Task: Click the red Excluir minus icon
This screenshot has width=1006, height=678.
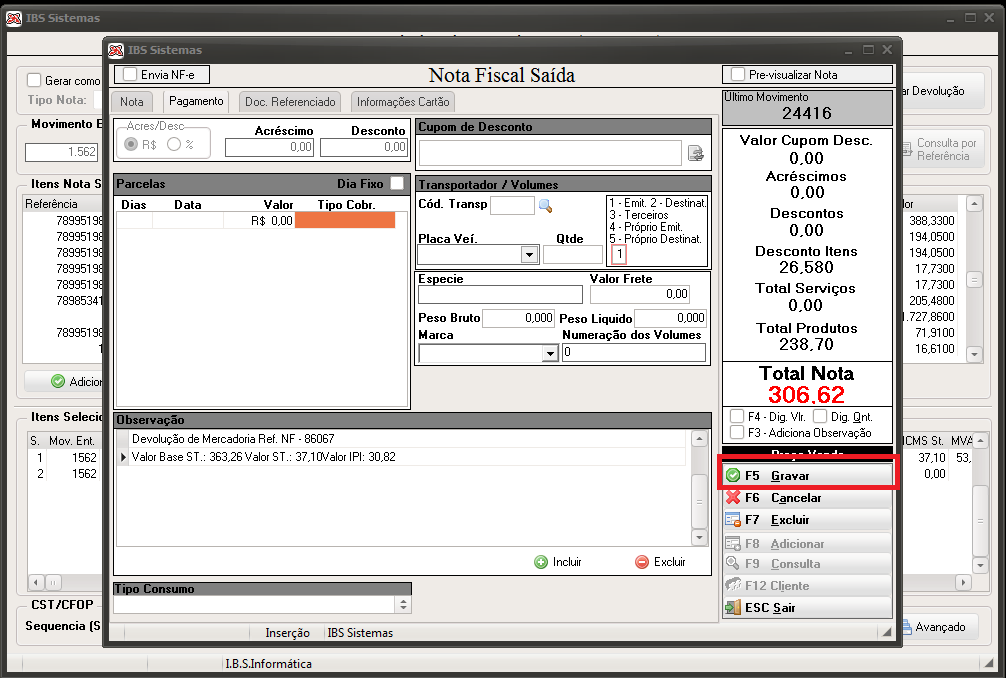Action: [642, 562]
